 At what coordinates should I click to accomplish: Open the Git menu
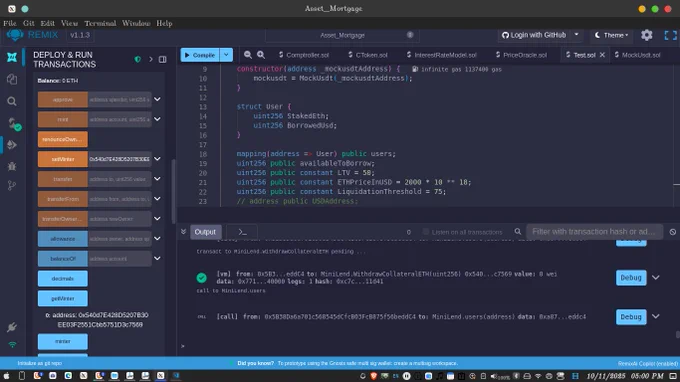(29, 23)
